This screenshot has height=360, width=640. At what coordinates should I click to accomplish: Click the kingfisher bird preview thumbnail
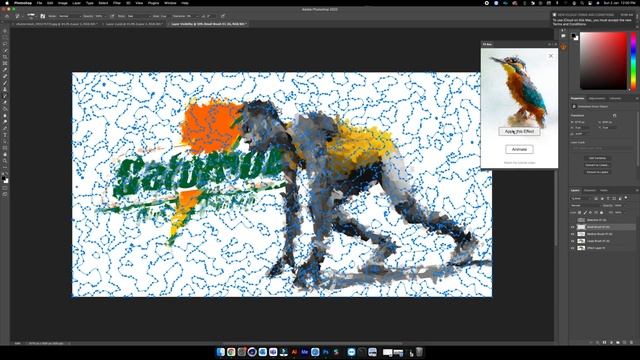(519, 87)
